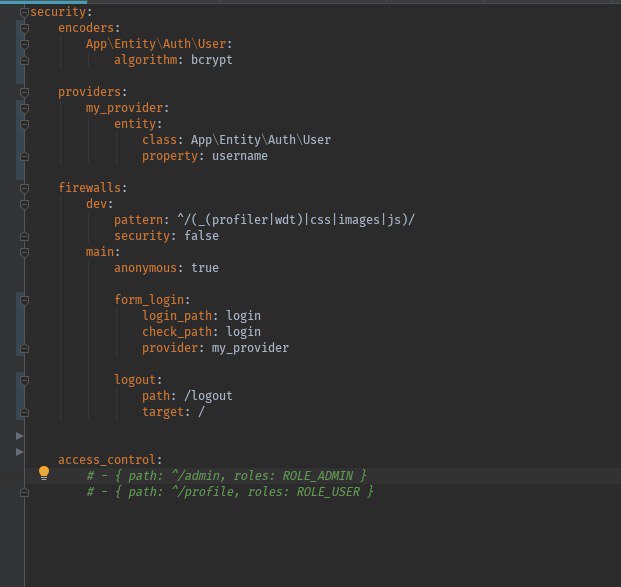Image resolution: width=621 pixels, height=587 pixels.
Task: Click the '/logout' path value
Action: (x=208, y=396)
